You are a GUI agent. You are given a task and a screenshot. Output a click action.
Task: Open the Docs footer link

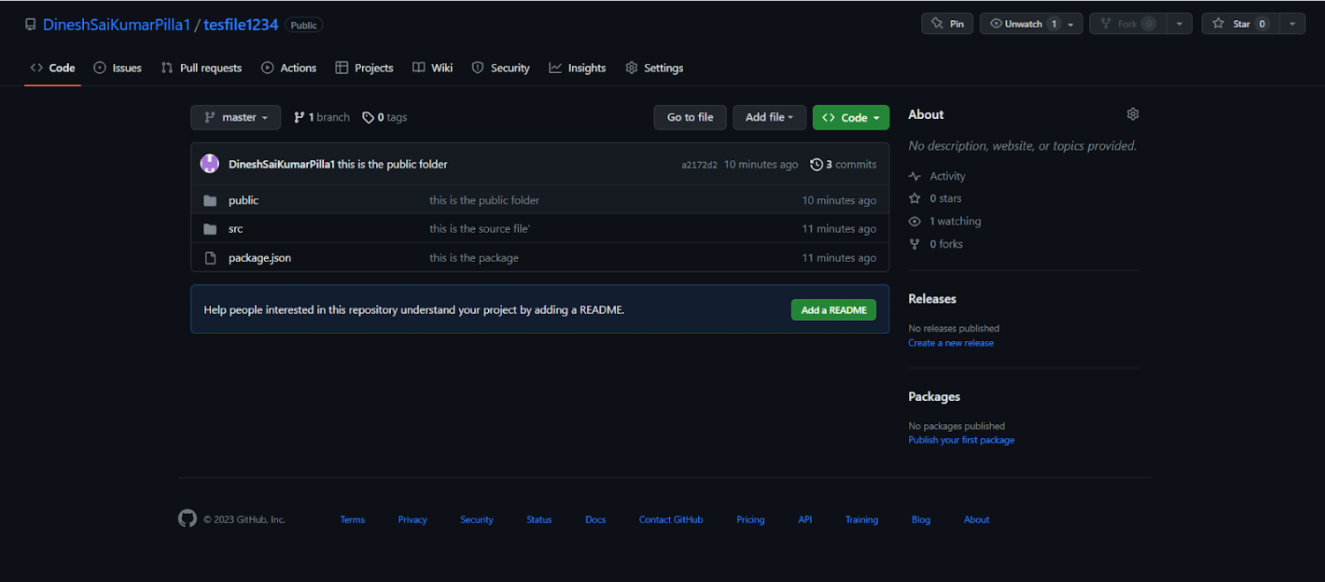click(x=595, y=520)
